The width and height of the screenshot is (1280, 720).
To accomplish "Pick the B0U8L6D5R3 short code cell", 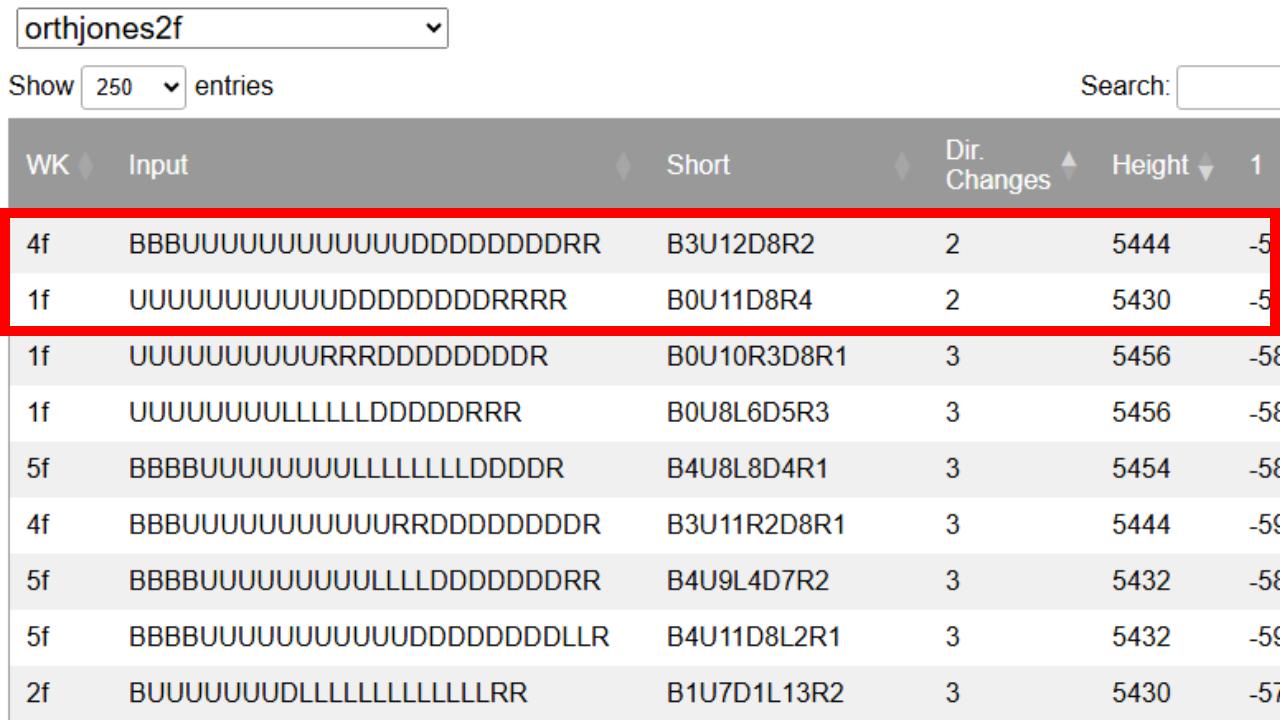I will click(x=747, y=412).
